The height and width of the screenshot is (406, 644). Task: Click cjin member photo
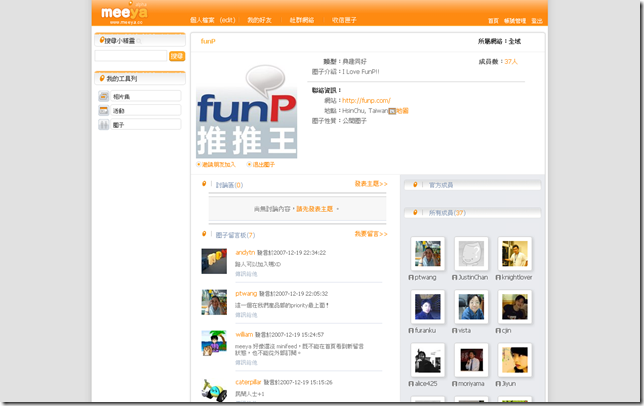click(x=515, y=307)
